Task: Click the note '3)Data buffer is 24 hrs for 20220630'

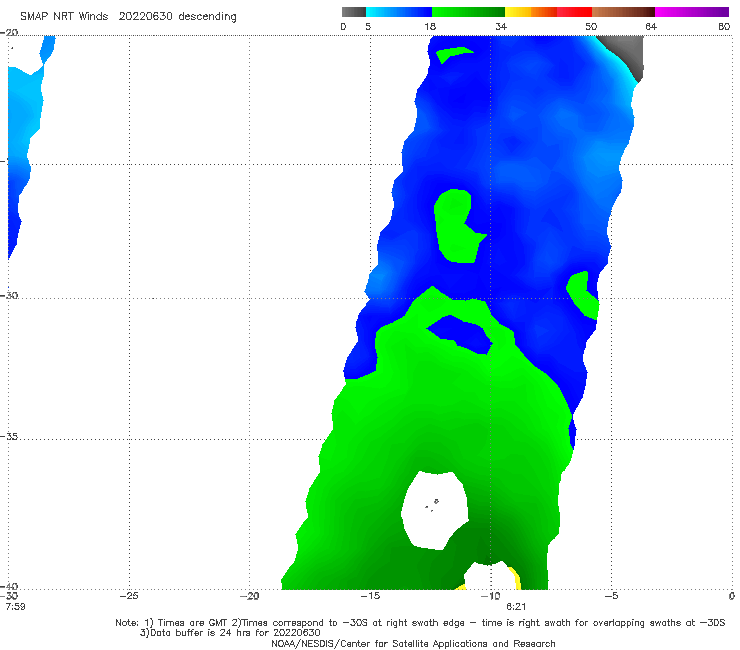Action: (x=230, y=633)
